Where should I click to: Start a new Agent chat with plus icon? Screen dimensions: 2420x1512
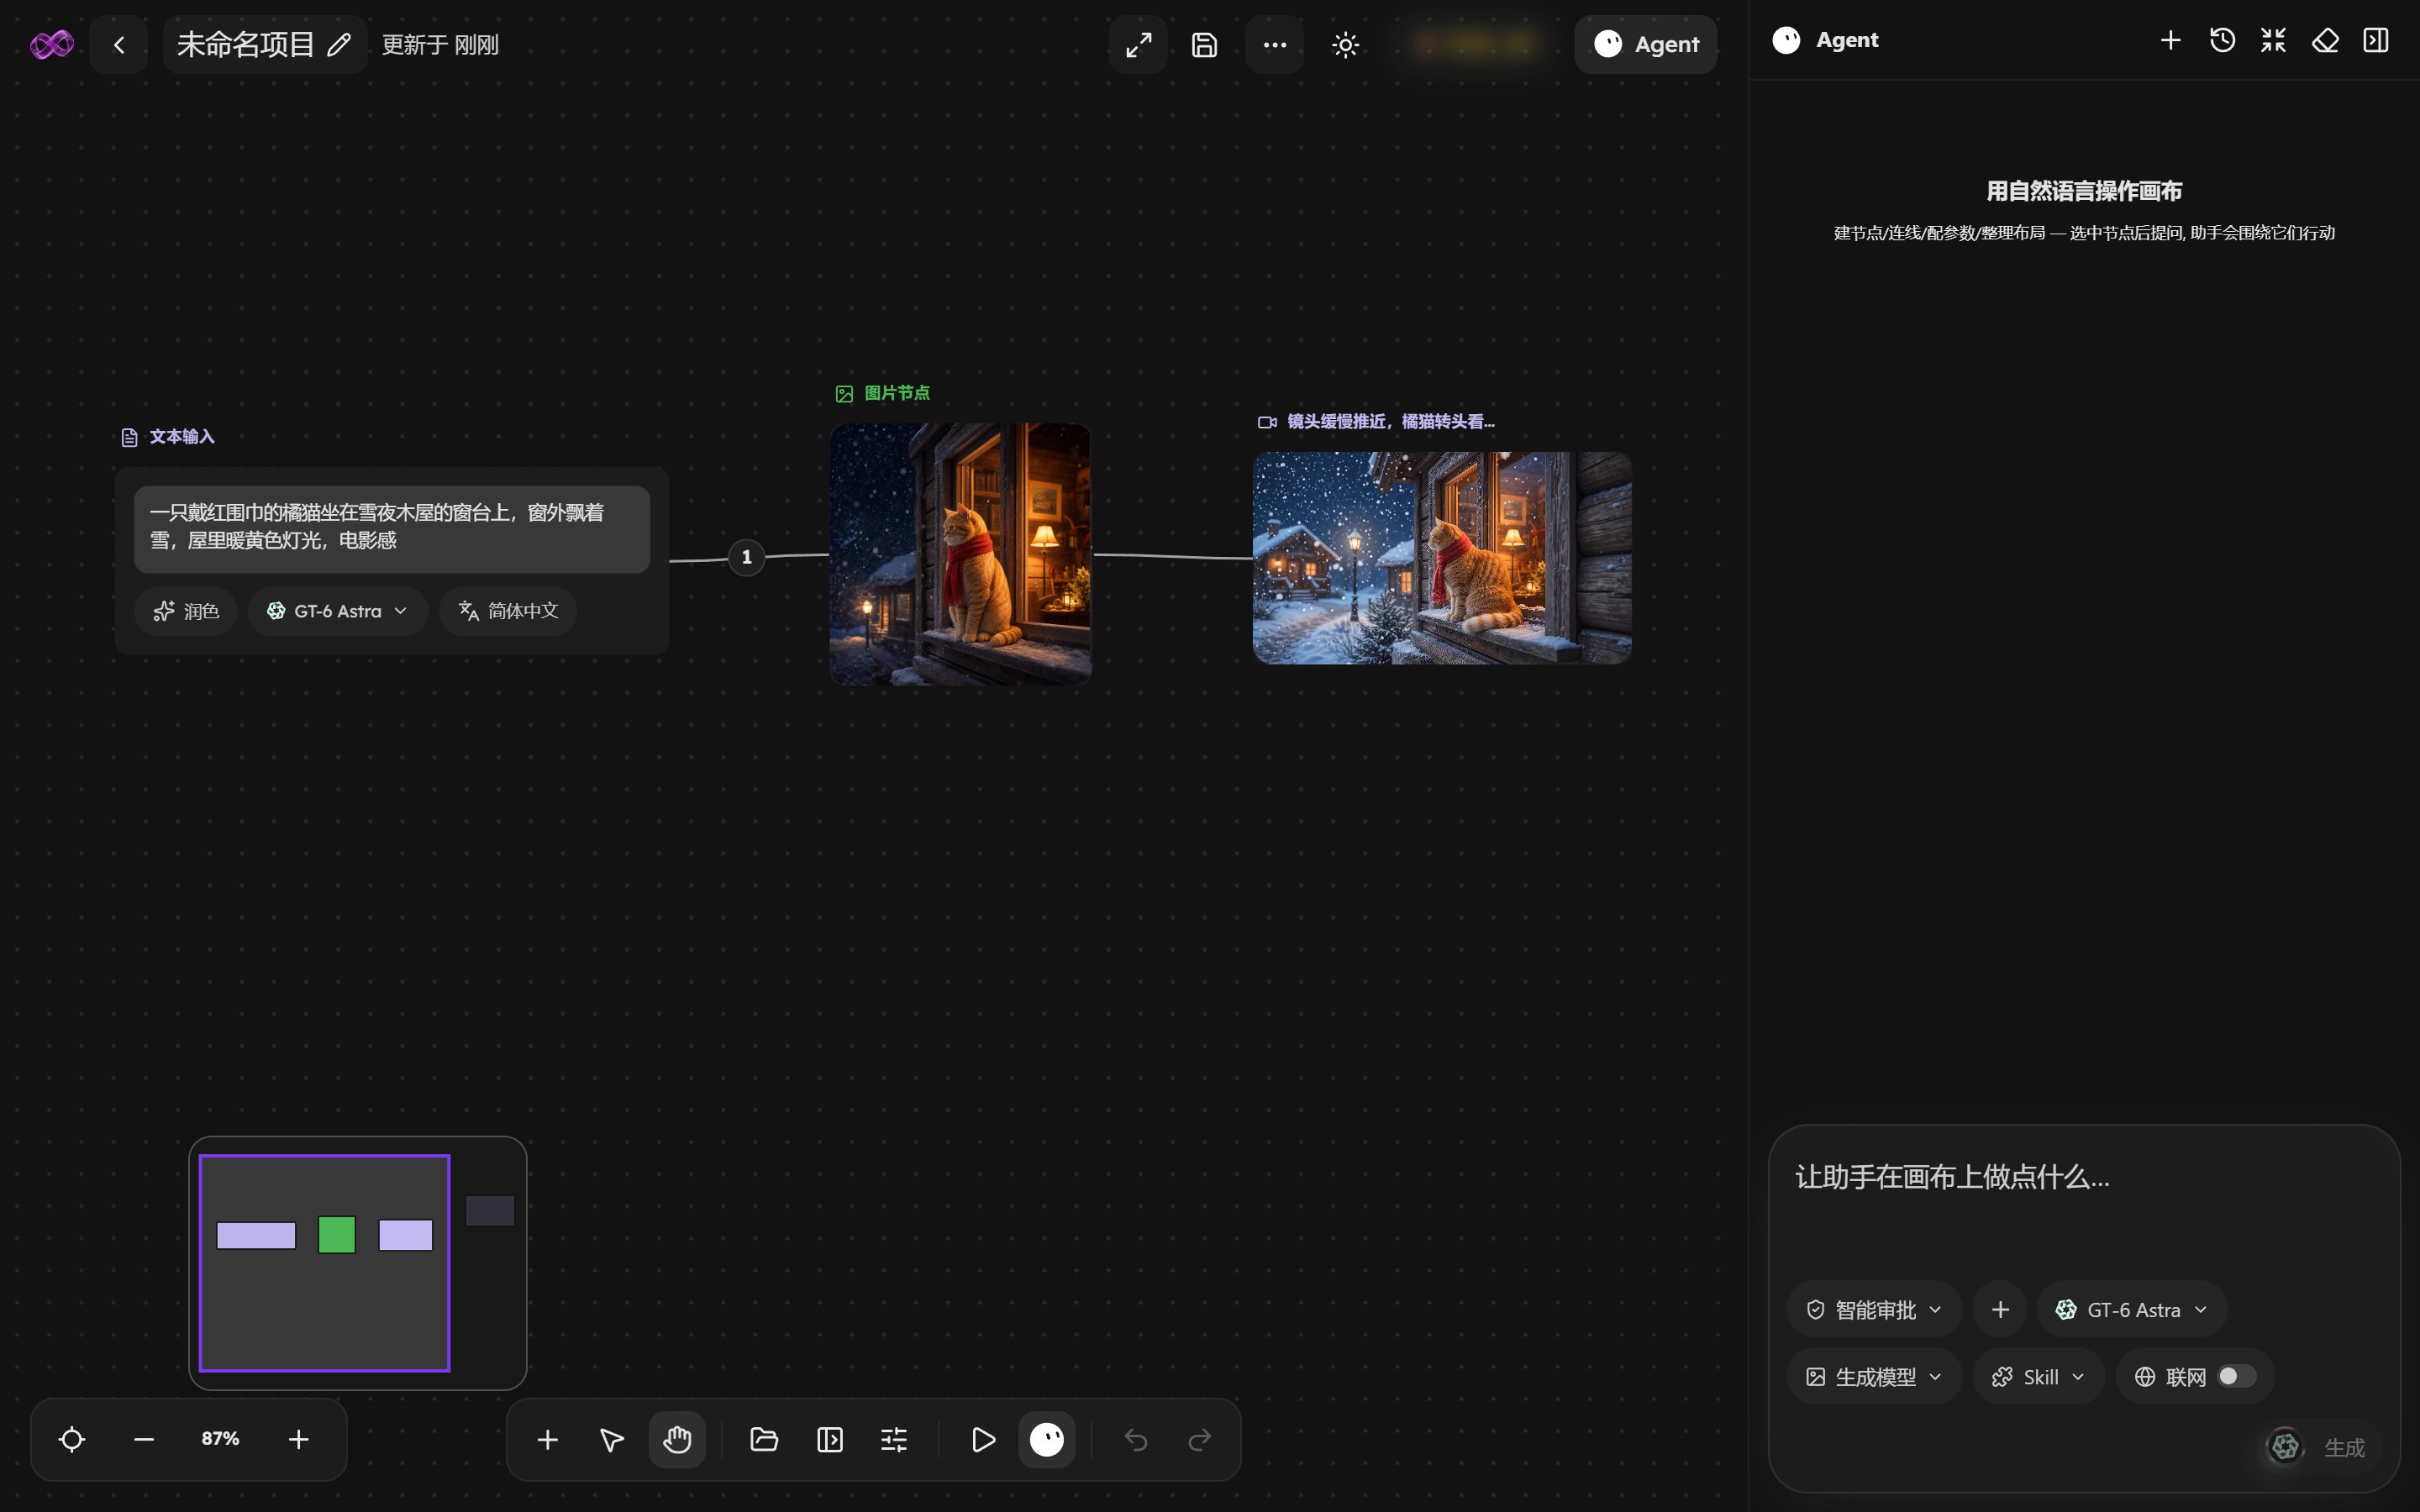pyautogui.click(x=2170, y=40)
